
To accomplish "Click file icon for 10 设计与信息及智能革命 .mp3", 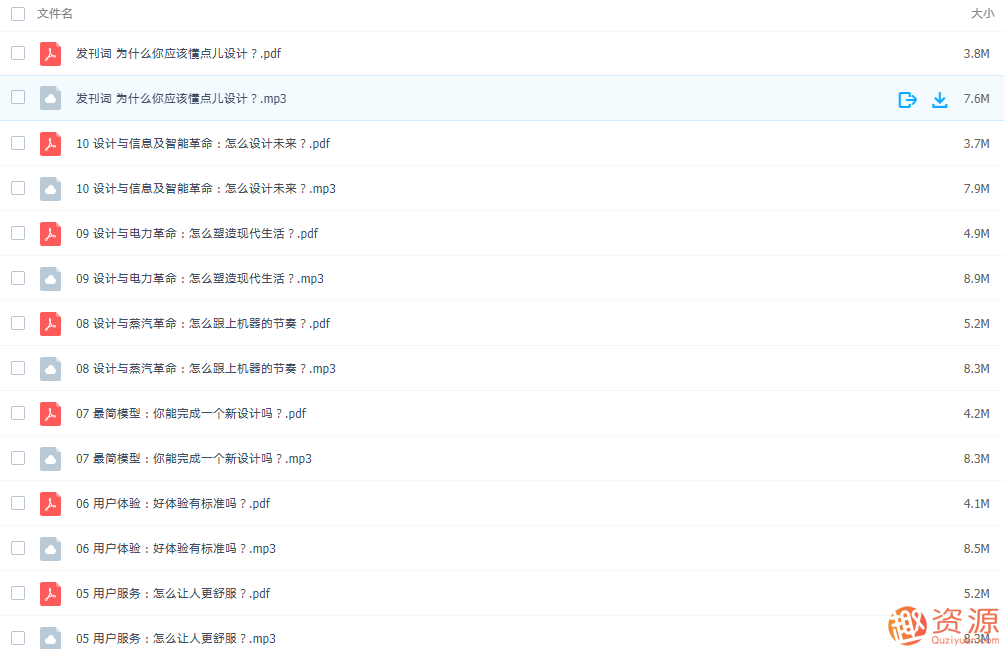I will click(50, 189).
